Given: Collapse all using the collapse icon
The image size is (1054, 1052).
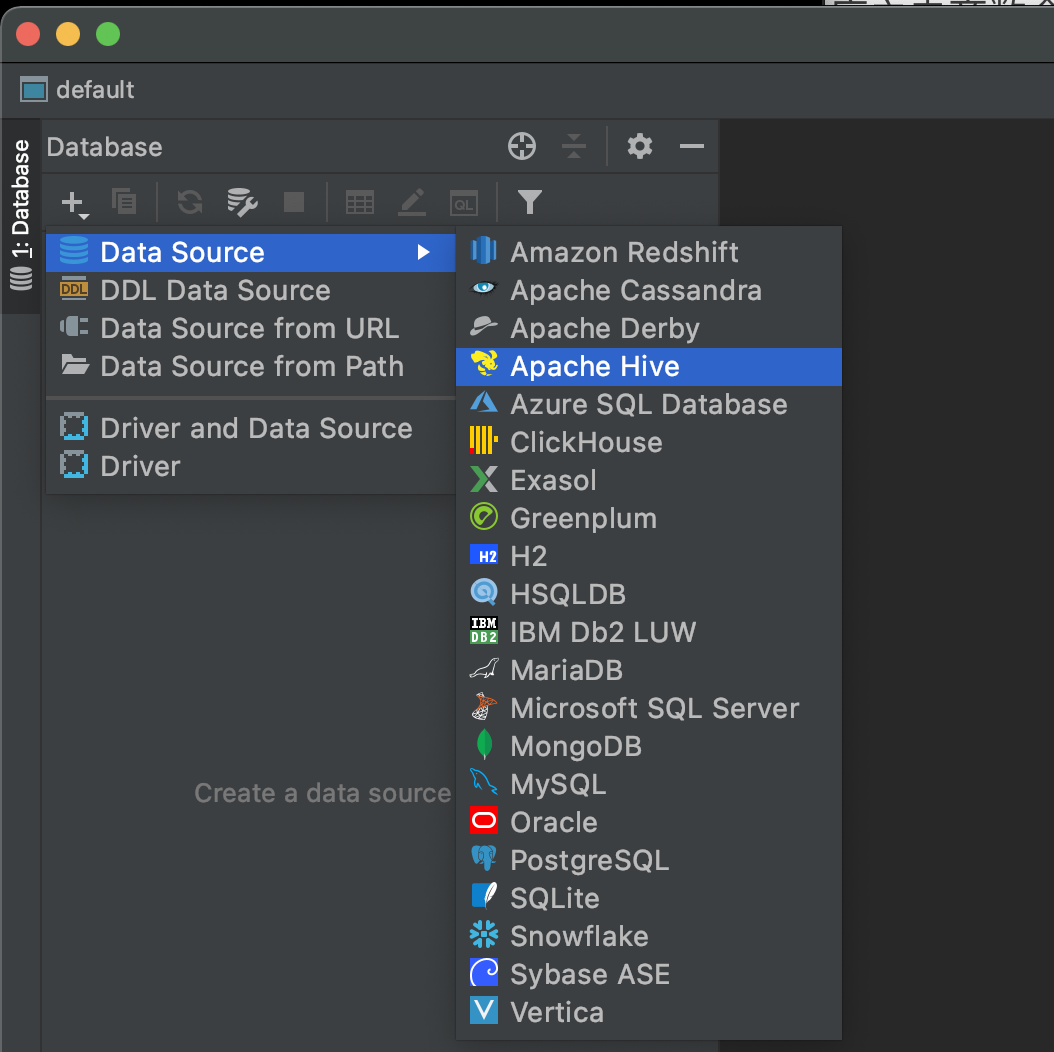Looking at the screenshot, I should (573, 146).
